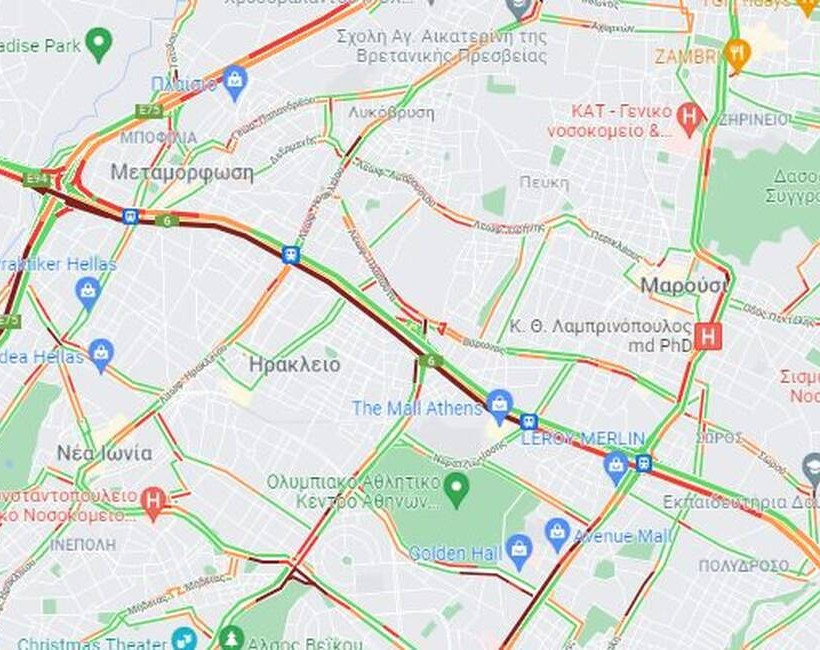Click The Mall Athens shopping pin

click(x=499, y=406)
